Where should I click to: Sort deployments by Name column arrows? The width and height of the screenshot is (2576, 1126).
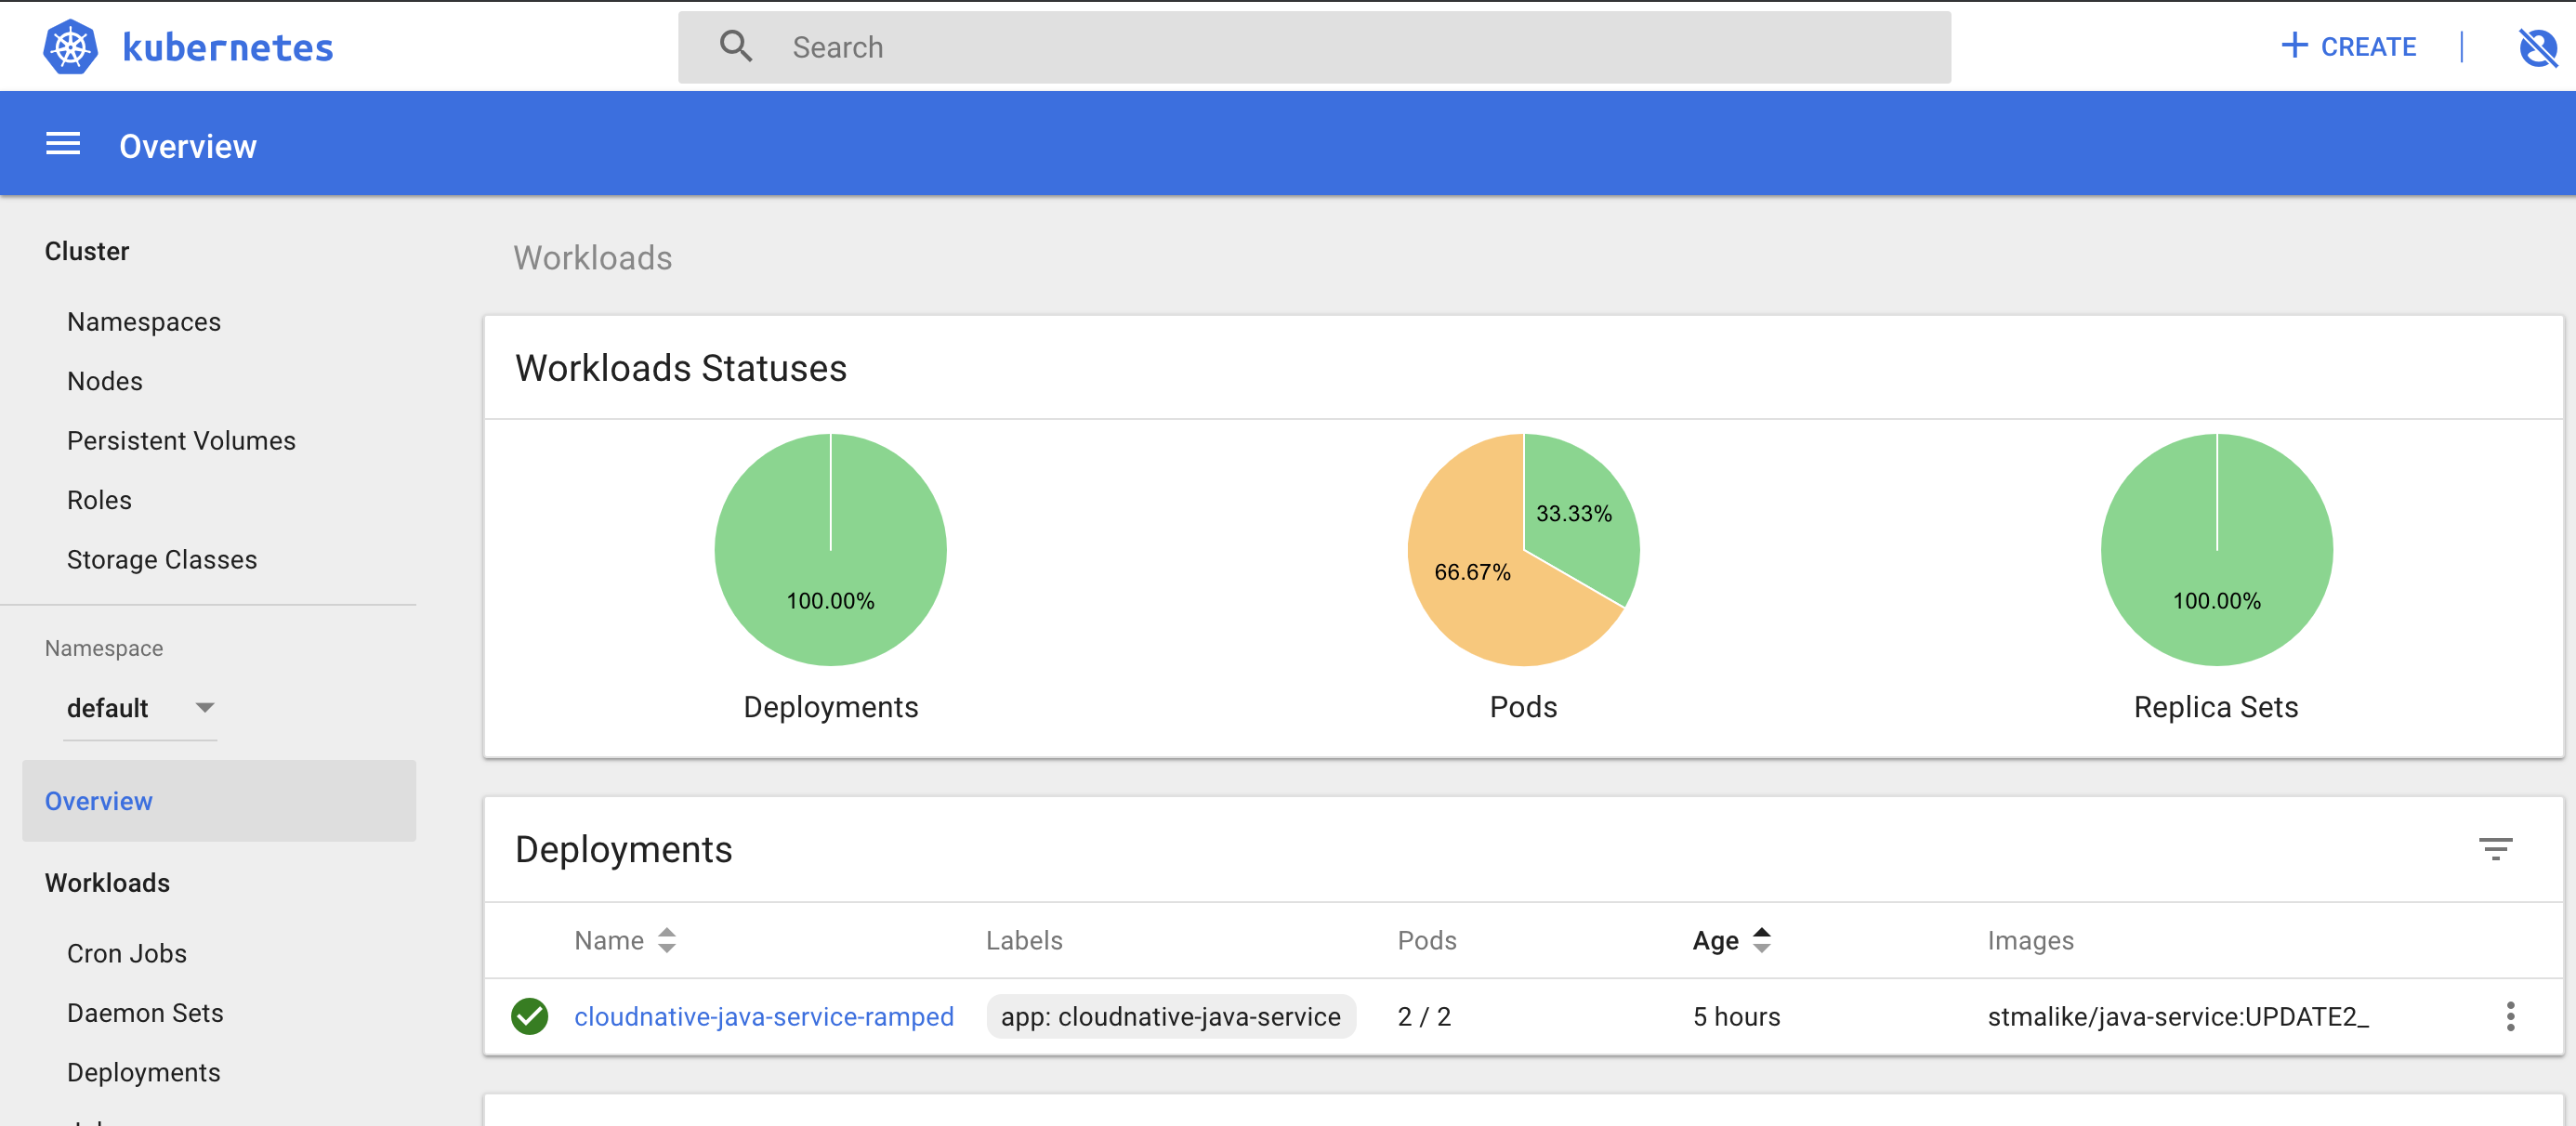pyautogui.click(x=667, y=940)
